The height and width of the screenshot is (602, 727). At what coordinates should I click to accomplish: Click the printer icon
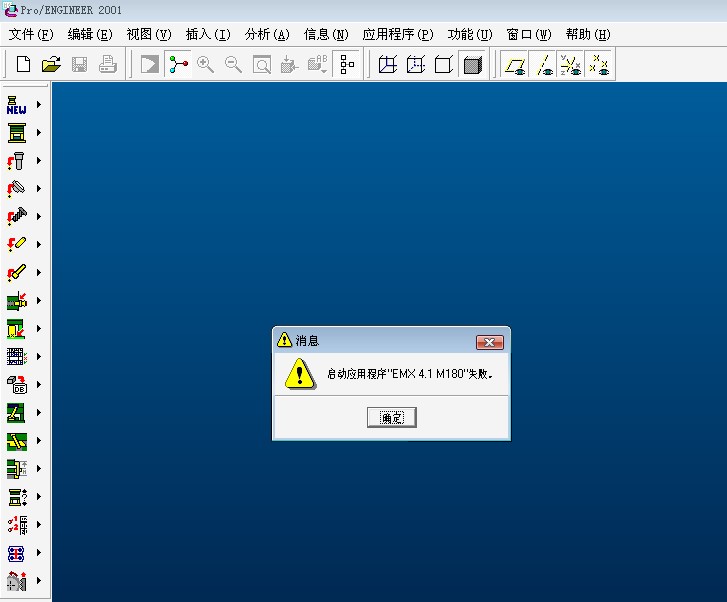[108, 64]
